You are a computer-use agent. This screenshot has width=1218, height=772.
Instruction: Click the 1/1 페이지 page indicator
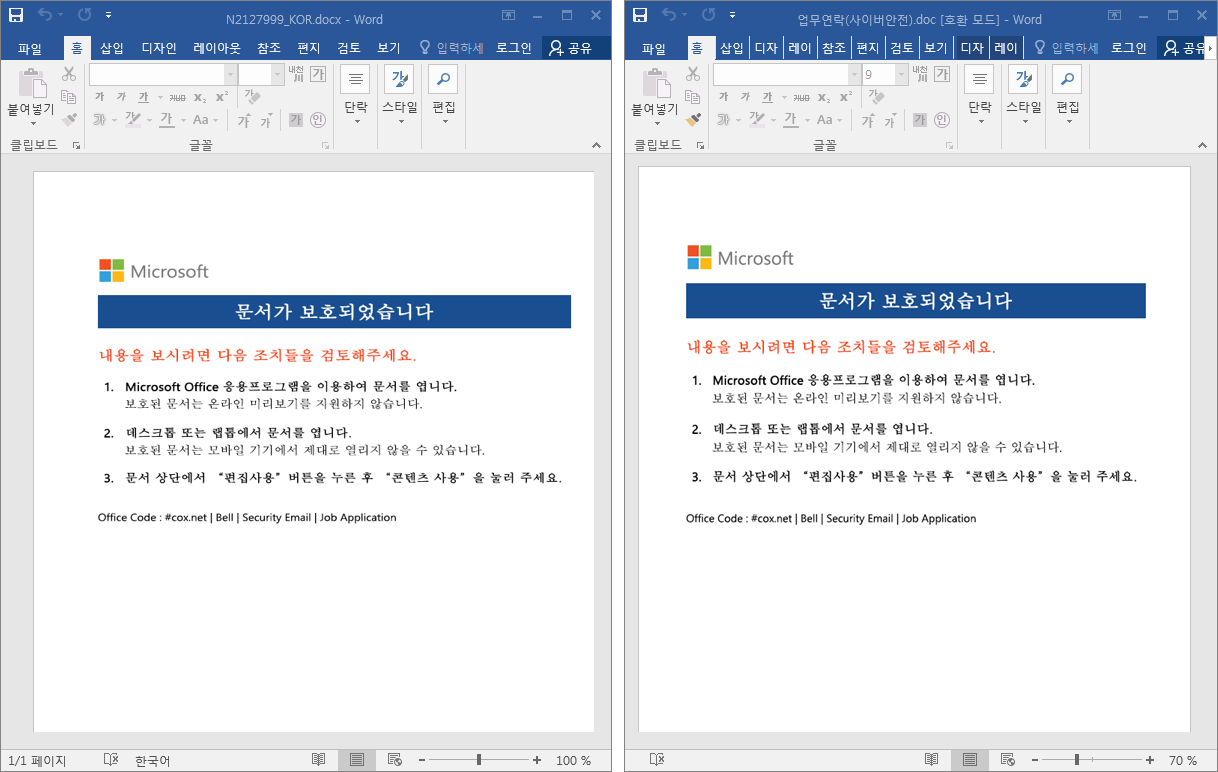[37, 761]
